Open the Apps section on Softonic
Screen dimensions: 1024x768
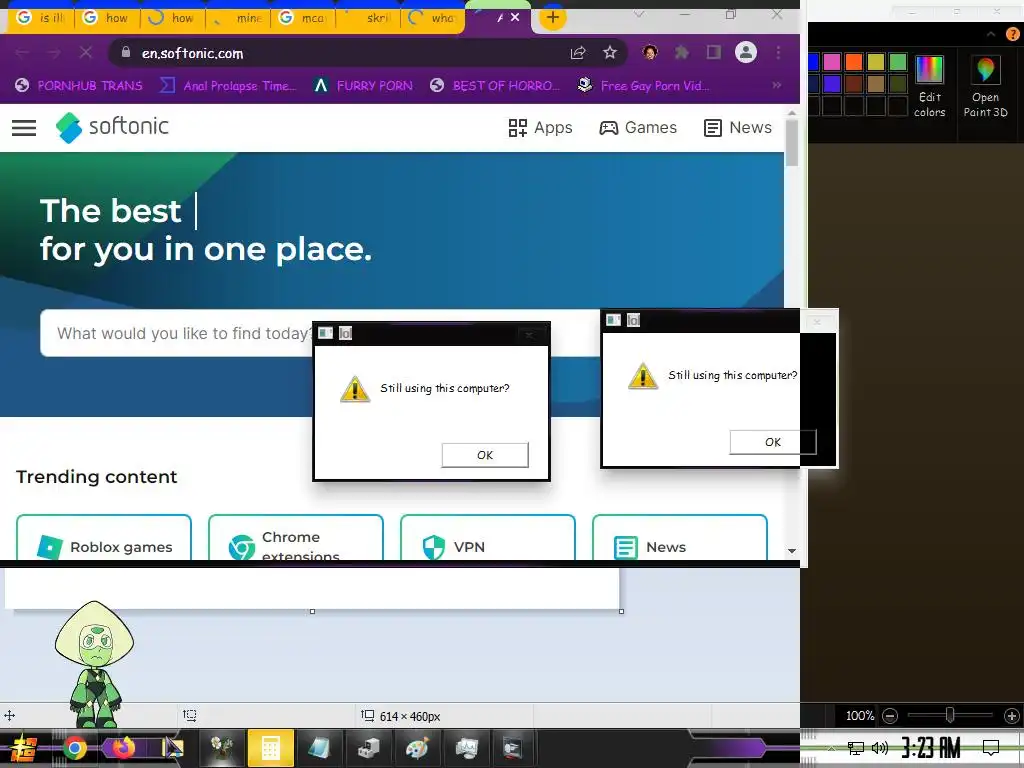(x=540, y=127)
